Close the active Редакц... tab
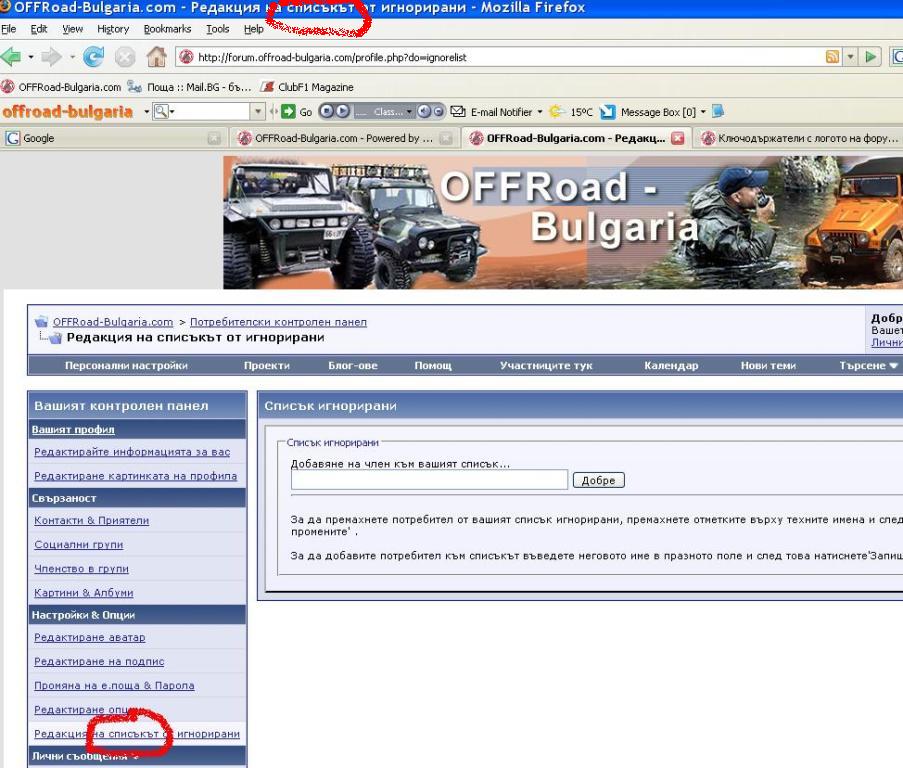903x768 pixels. point(678,138)
